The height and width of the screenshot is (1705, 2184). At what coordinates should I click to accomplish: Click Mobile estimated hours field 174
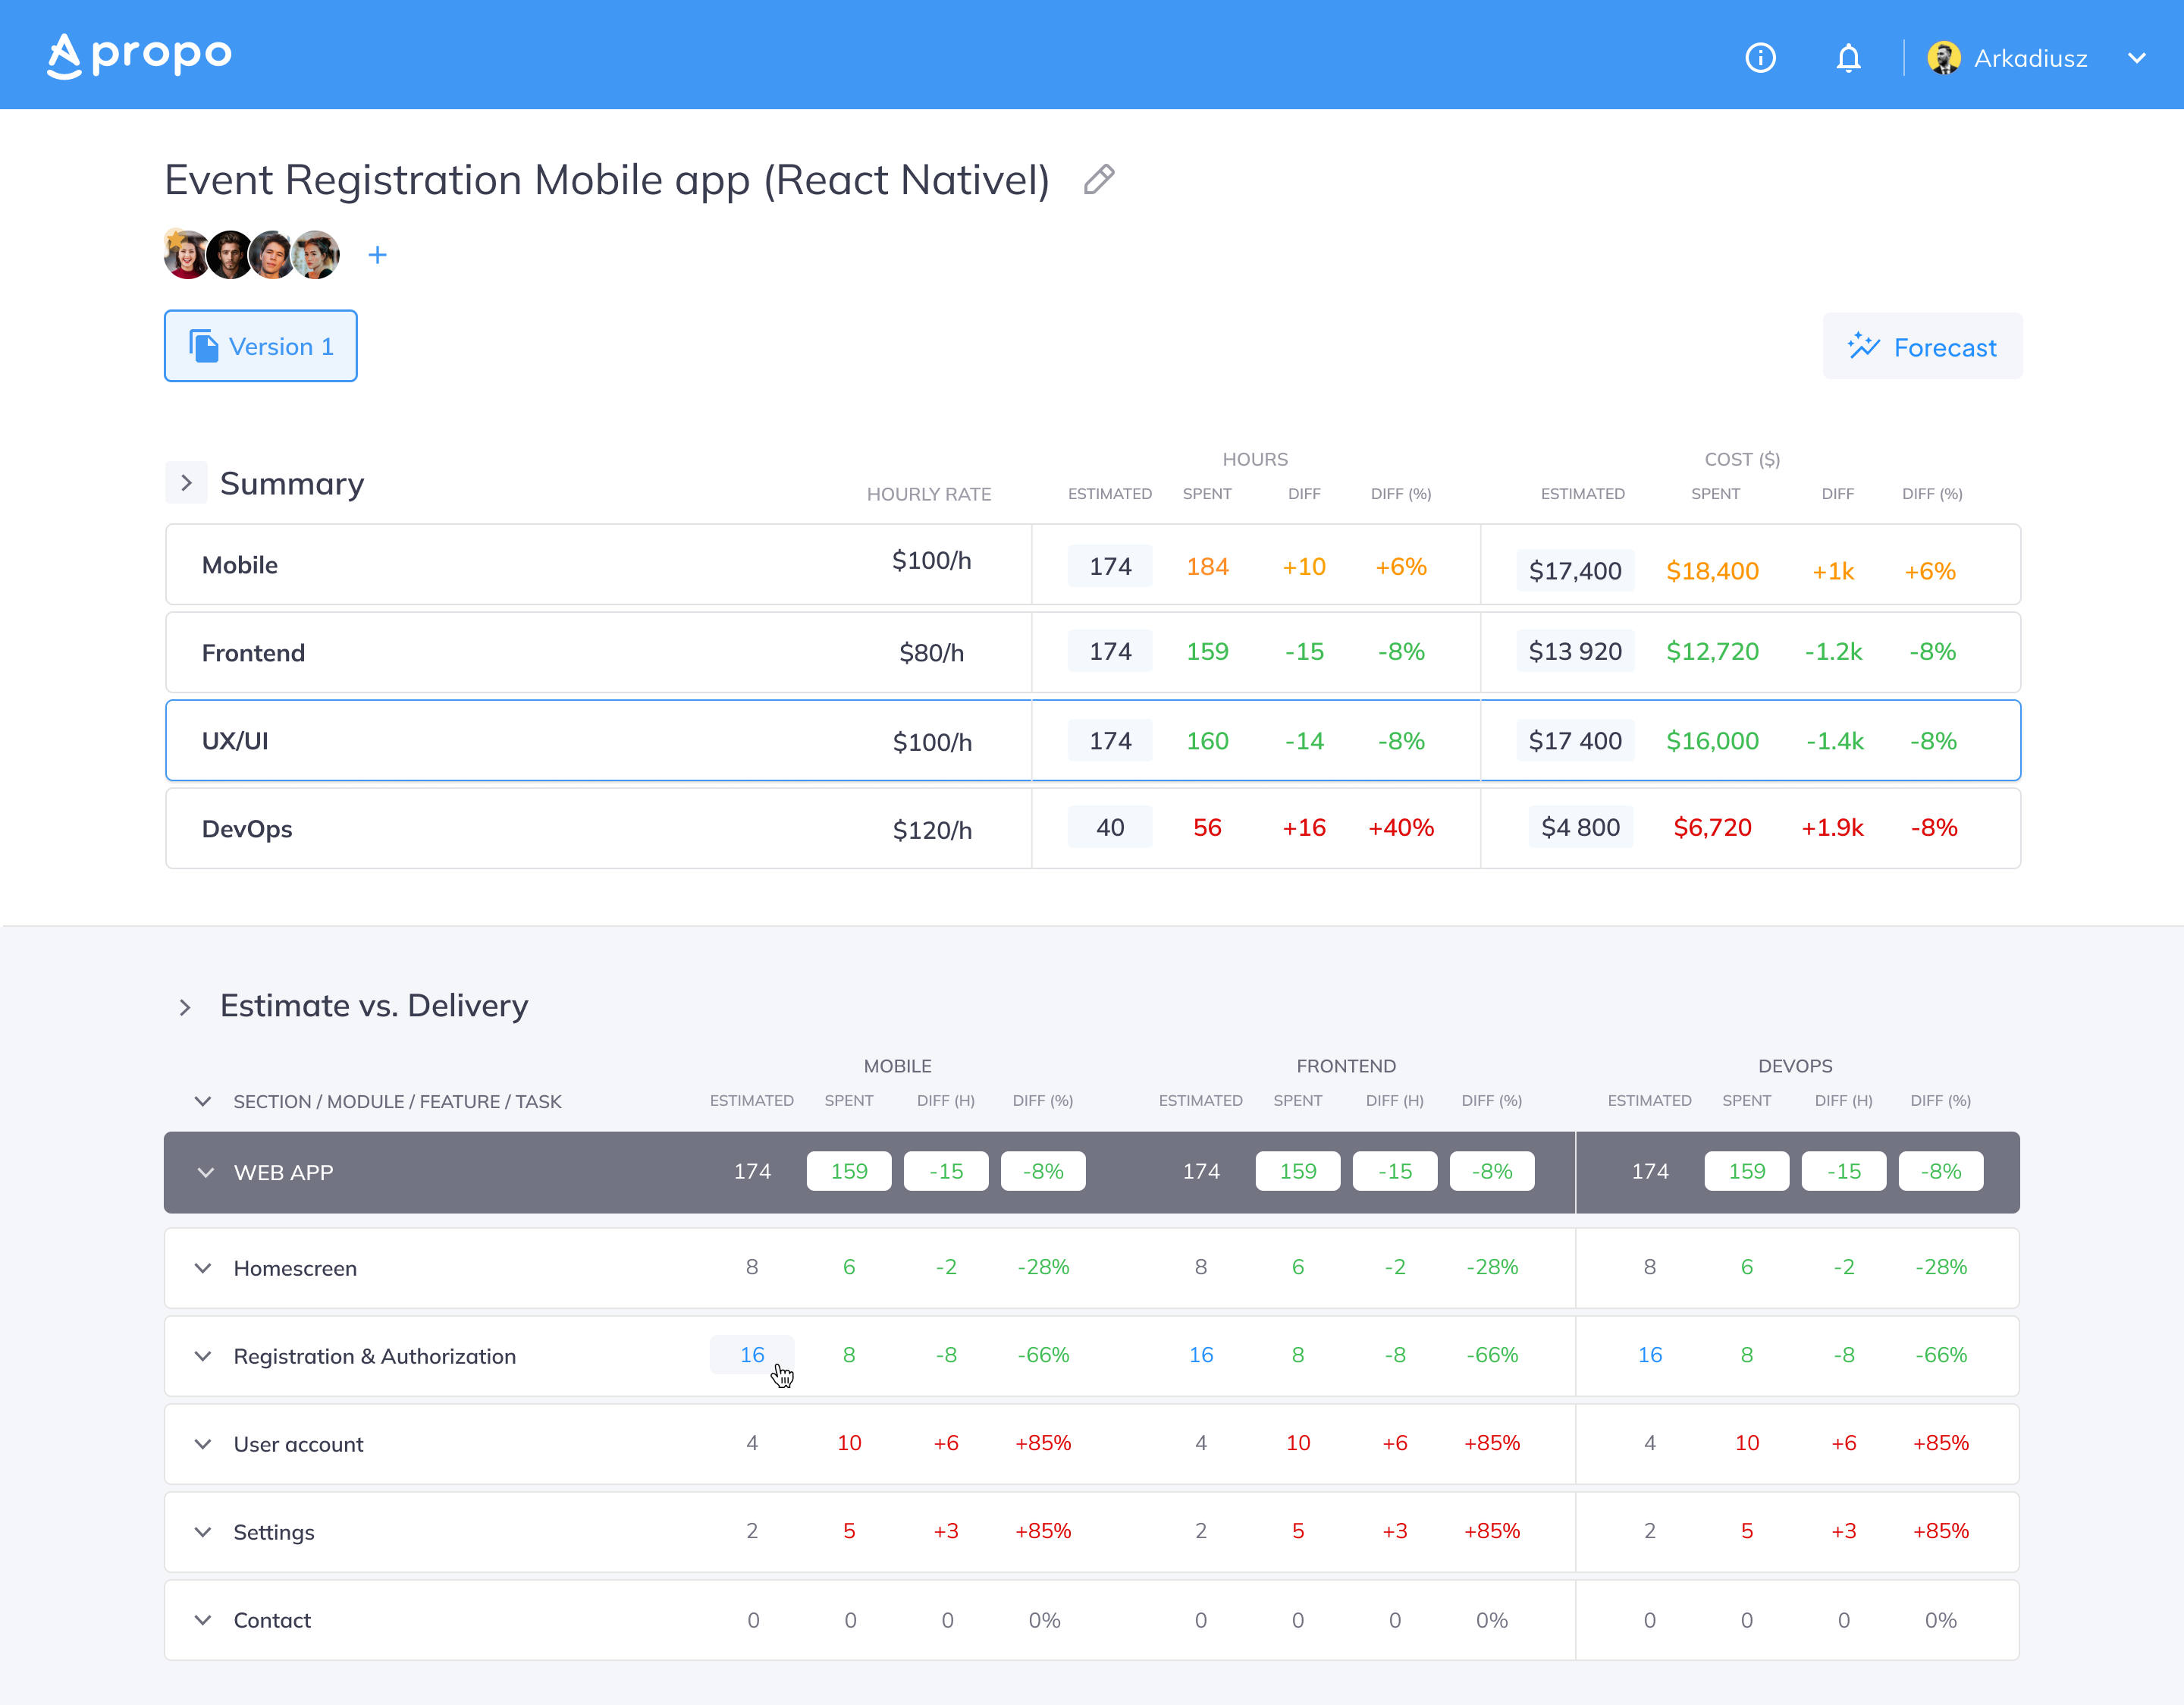(1110, 566)
